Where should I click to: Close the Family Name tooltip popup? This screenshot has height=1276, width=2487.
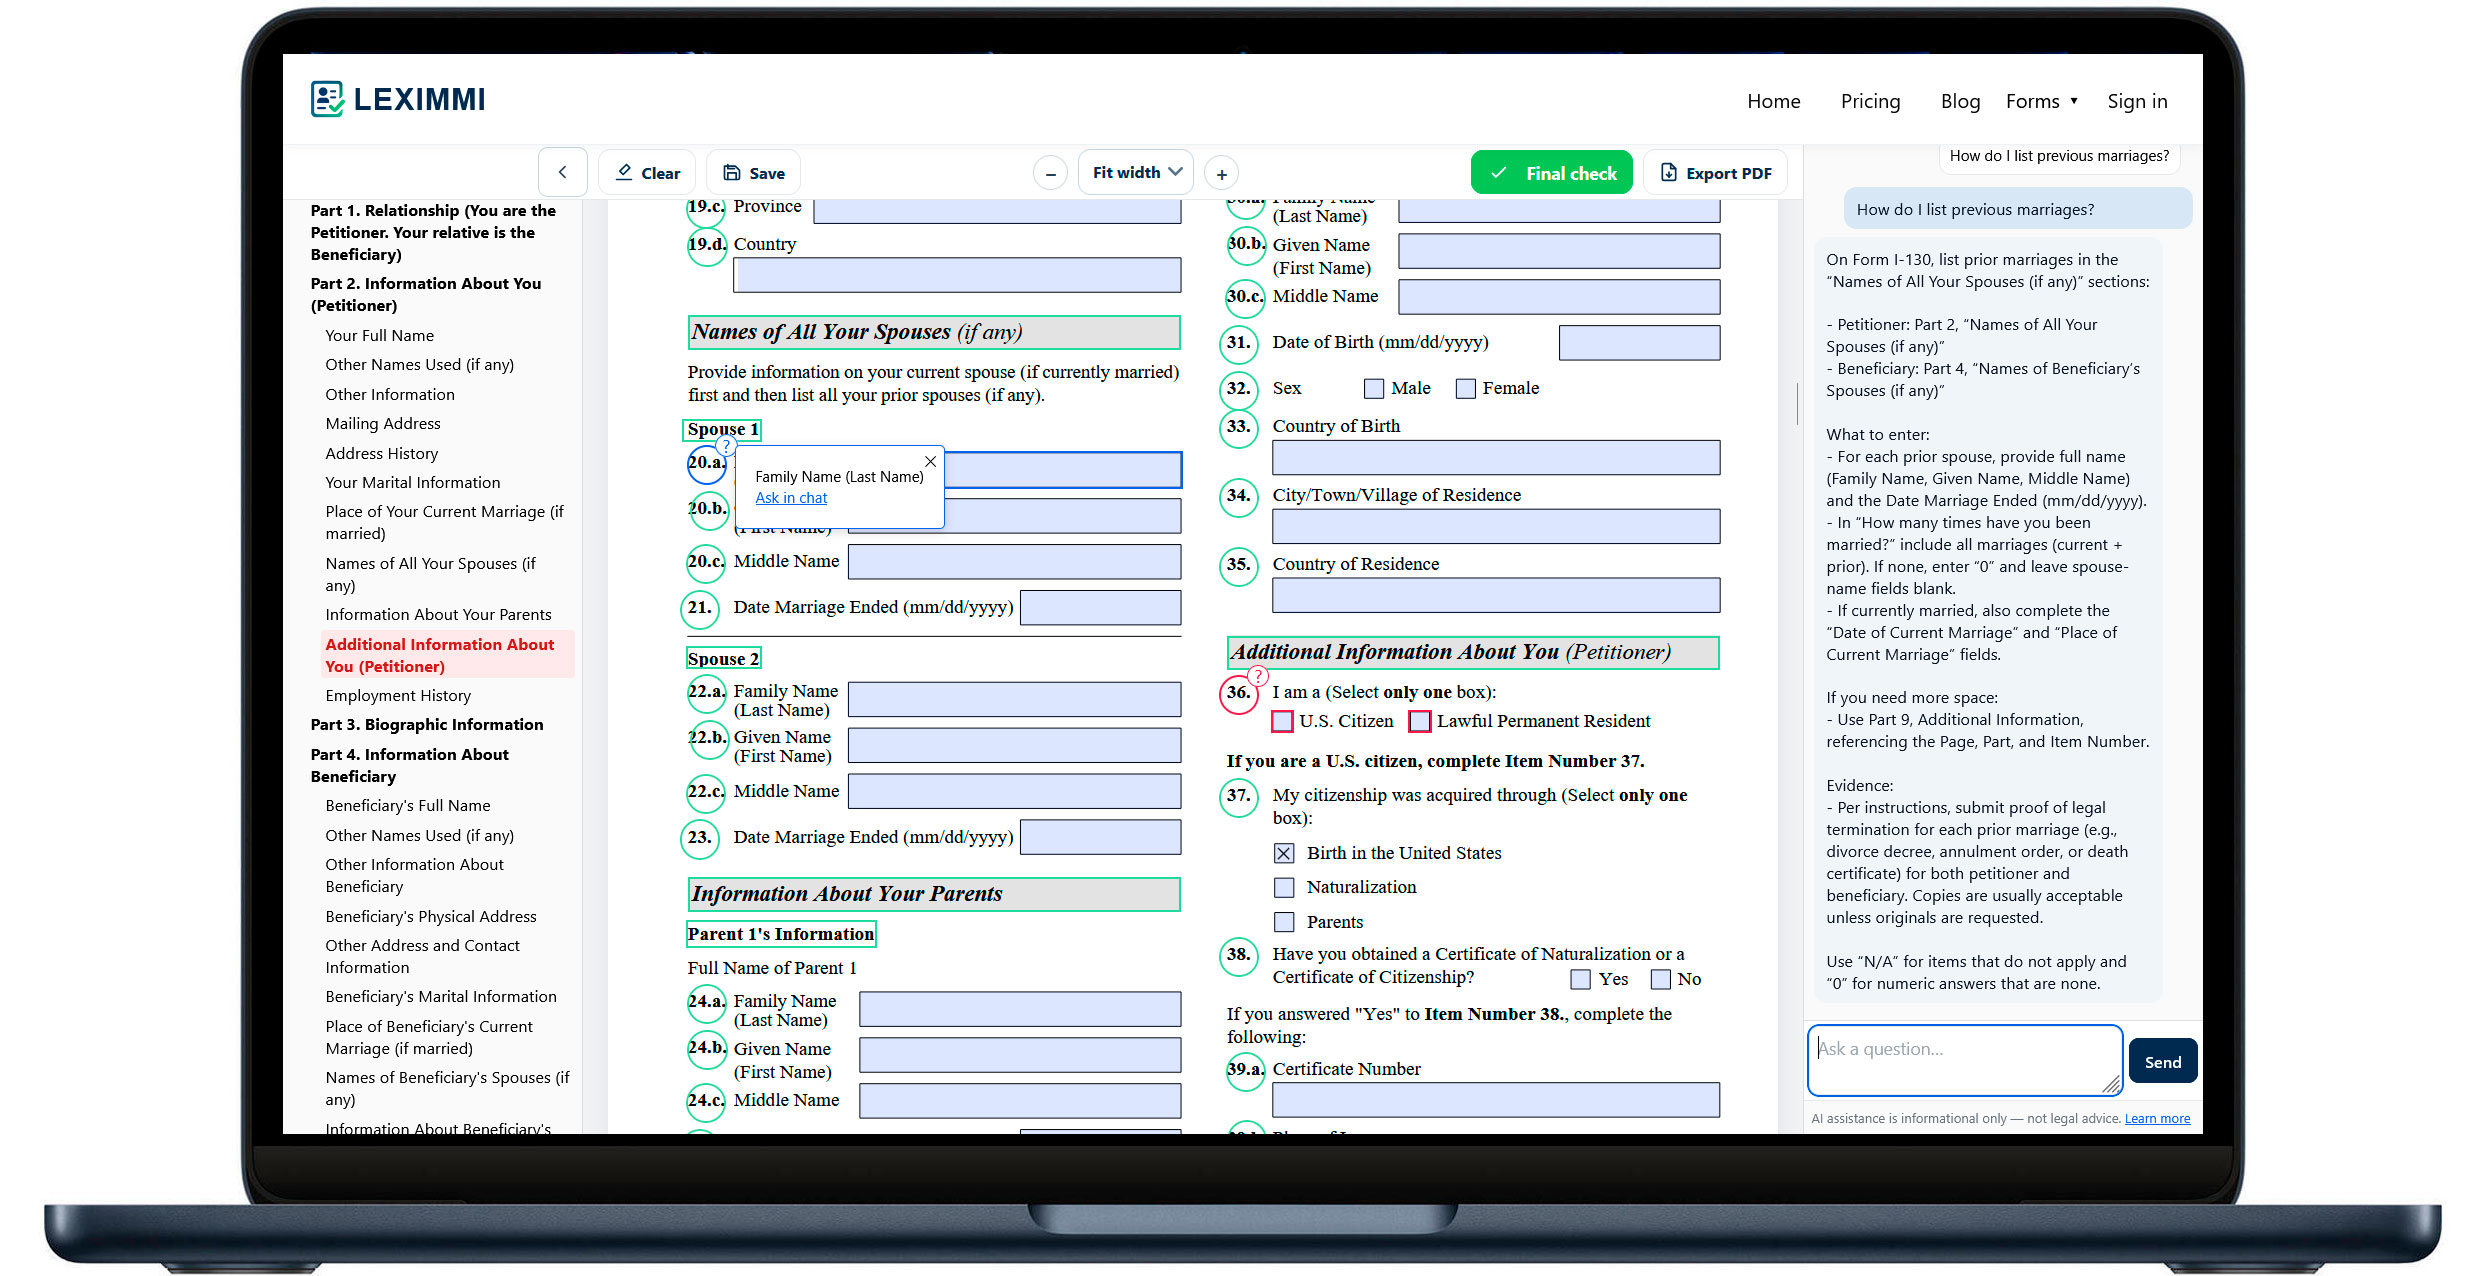point(930,461)
